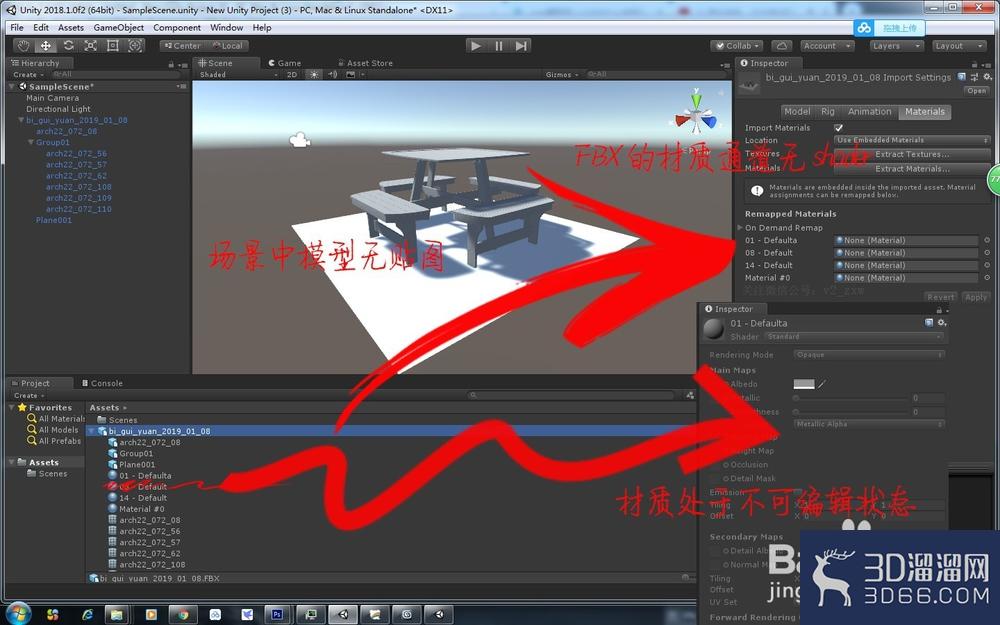Toggle Import Materials checkbox
Screen dimensions: 1000x625
[839, 128]
